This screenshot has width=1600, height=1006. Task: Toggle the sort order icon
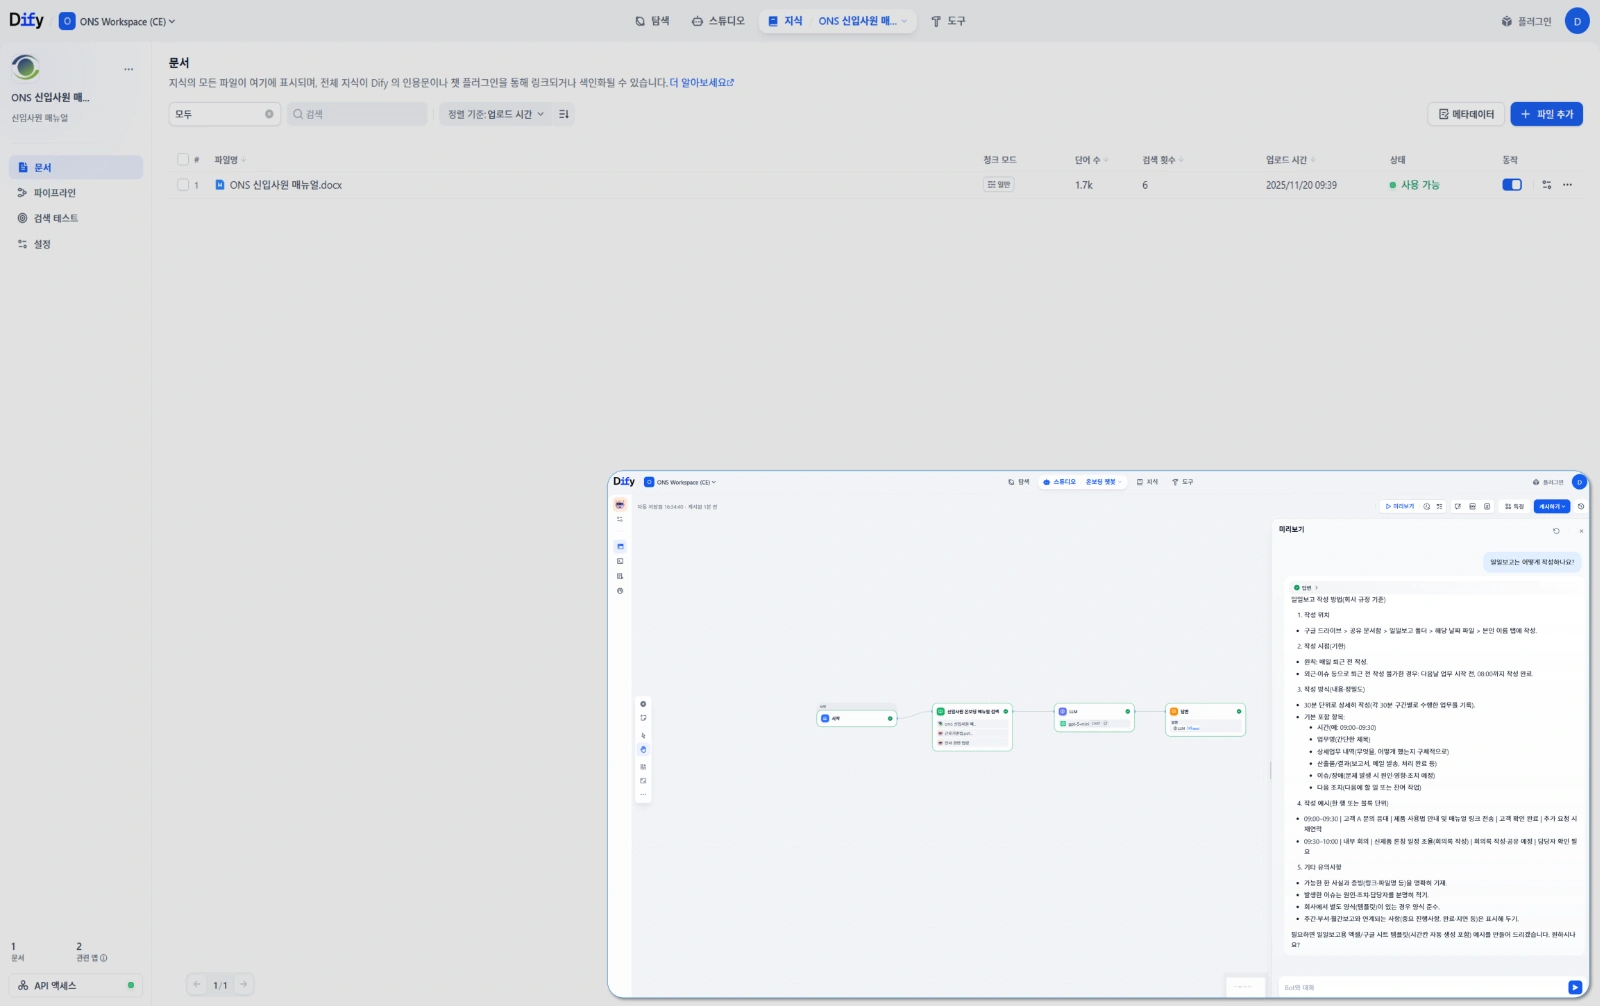click(x=564, y=114)
